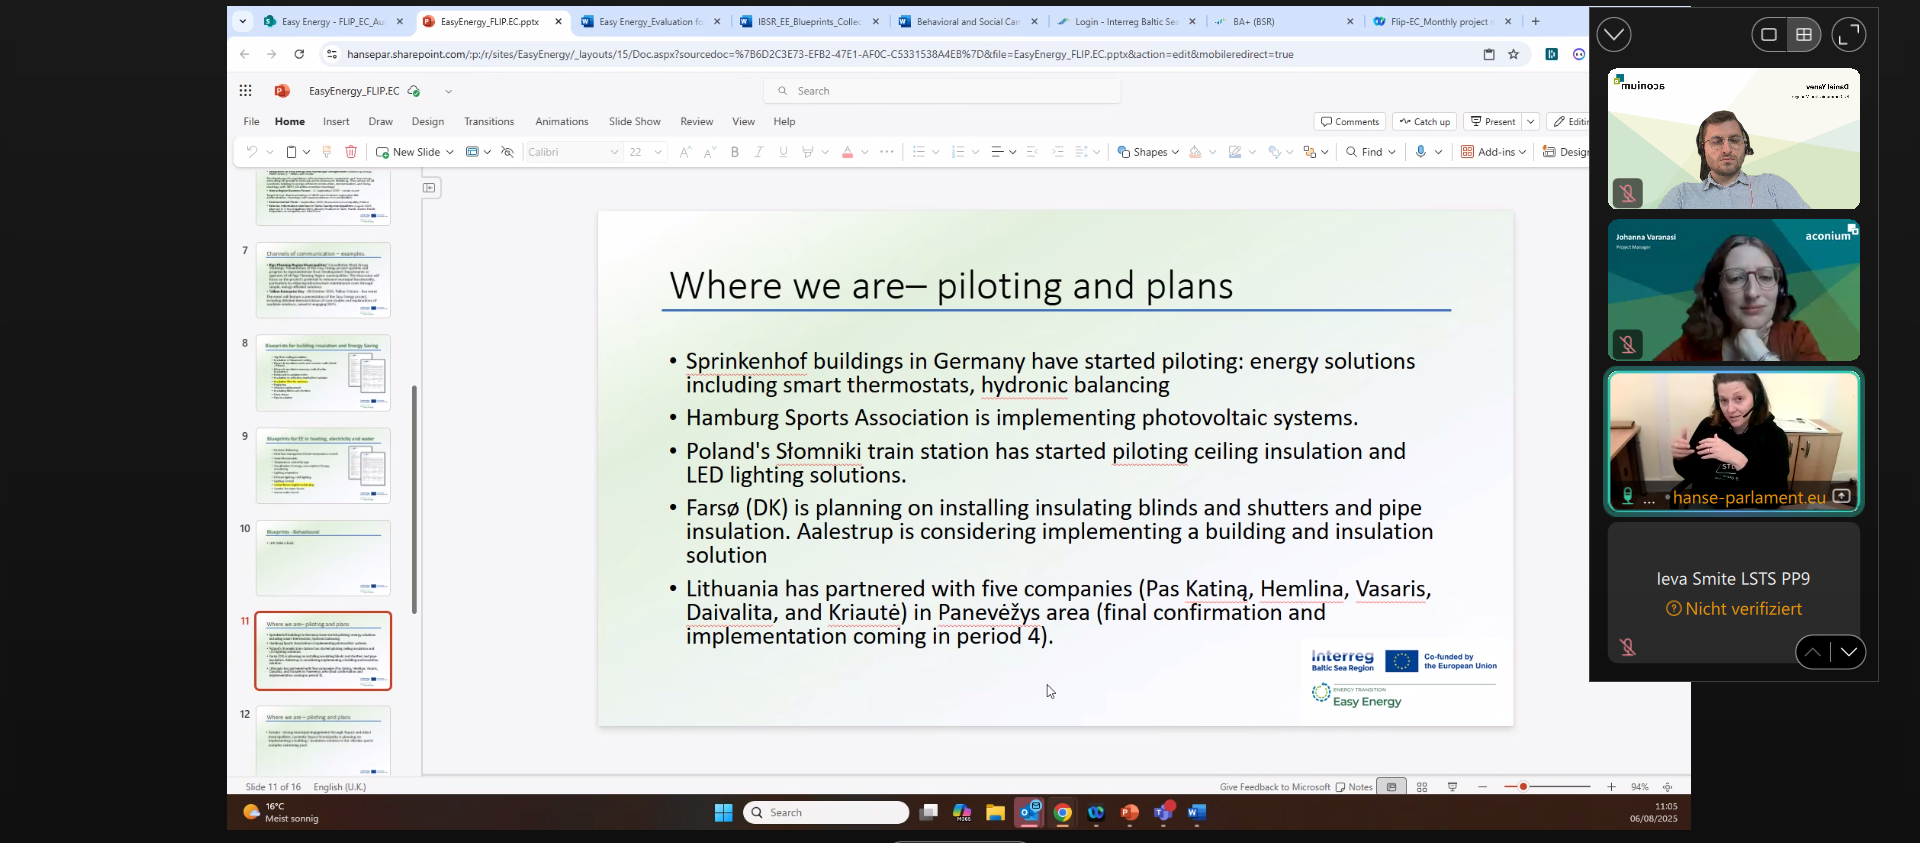Click zoom in plus button
This screenshot has width=1920, height=843.
point(1611,787)
